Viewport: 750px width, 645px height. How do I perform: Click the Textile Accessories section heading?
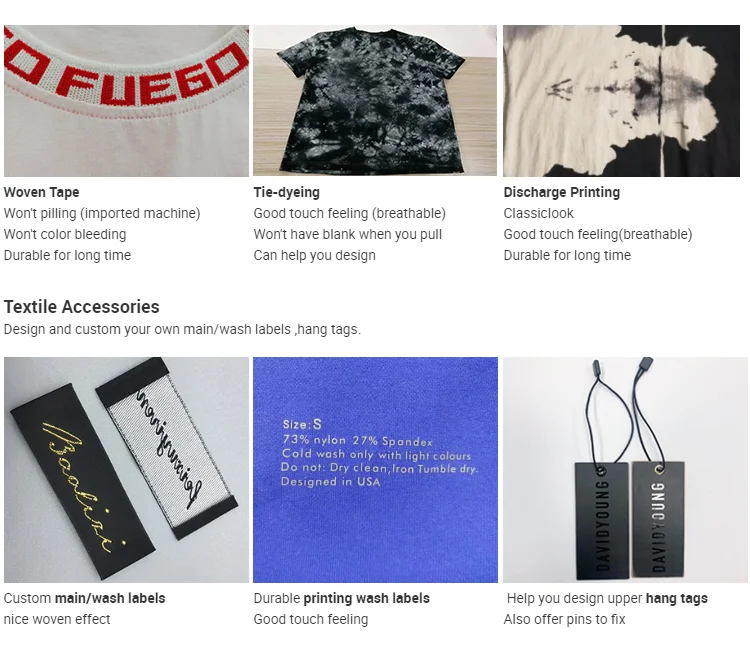coord(82,307)
